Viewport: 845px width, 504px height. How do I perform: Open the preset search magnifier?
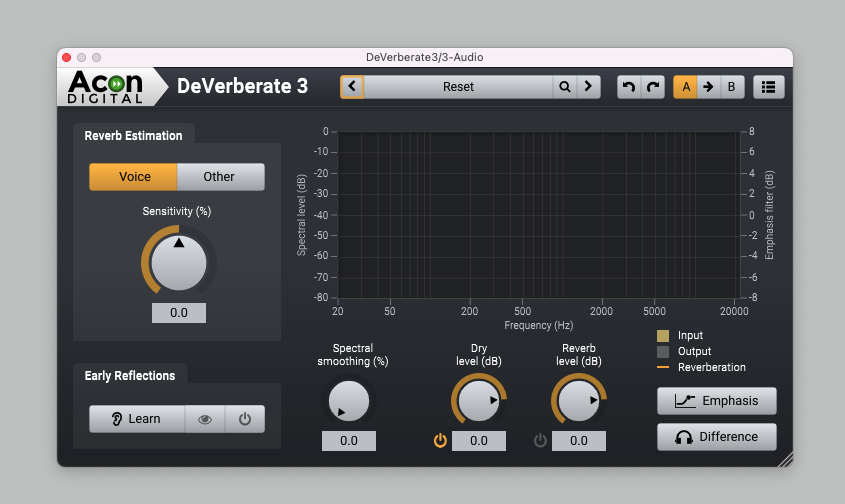[565, 87]
